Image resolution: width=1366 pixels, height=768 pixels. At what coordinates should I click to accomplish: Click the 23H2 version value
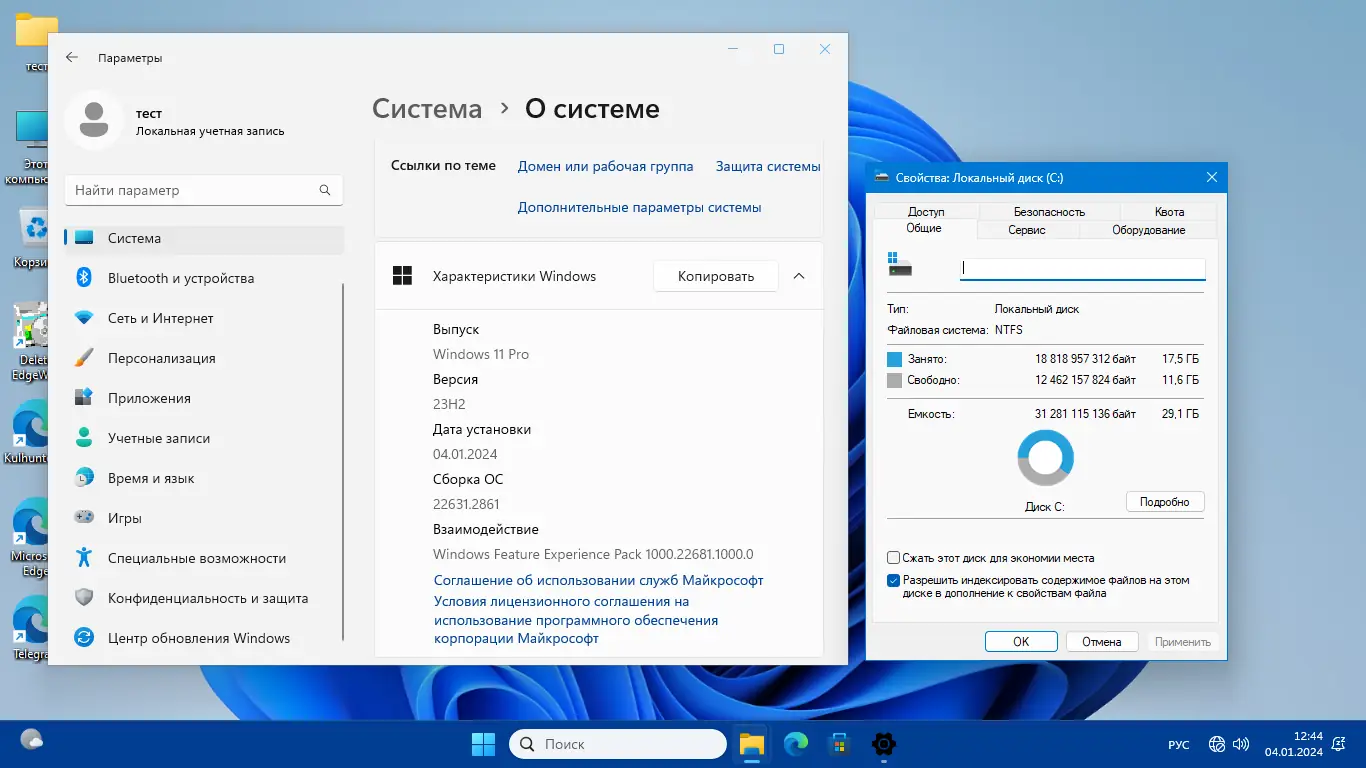pyautogui.click(x=449, y=404)
